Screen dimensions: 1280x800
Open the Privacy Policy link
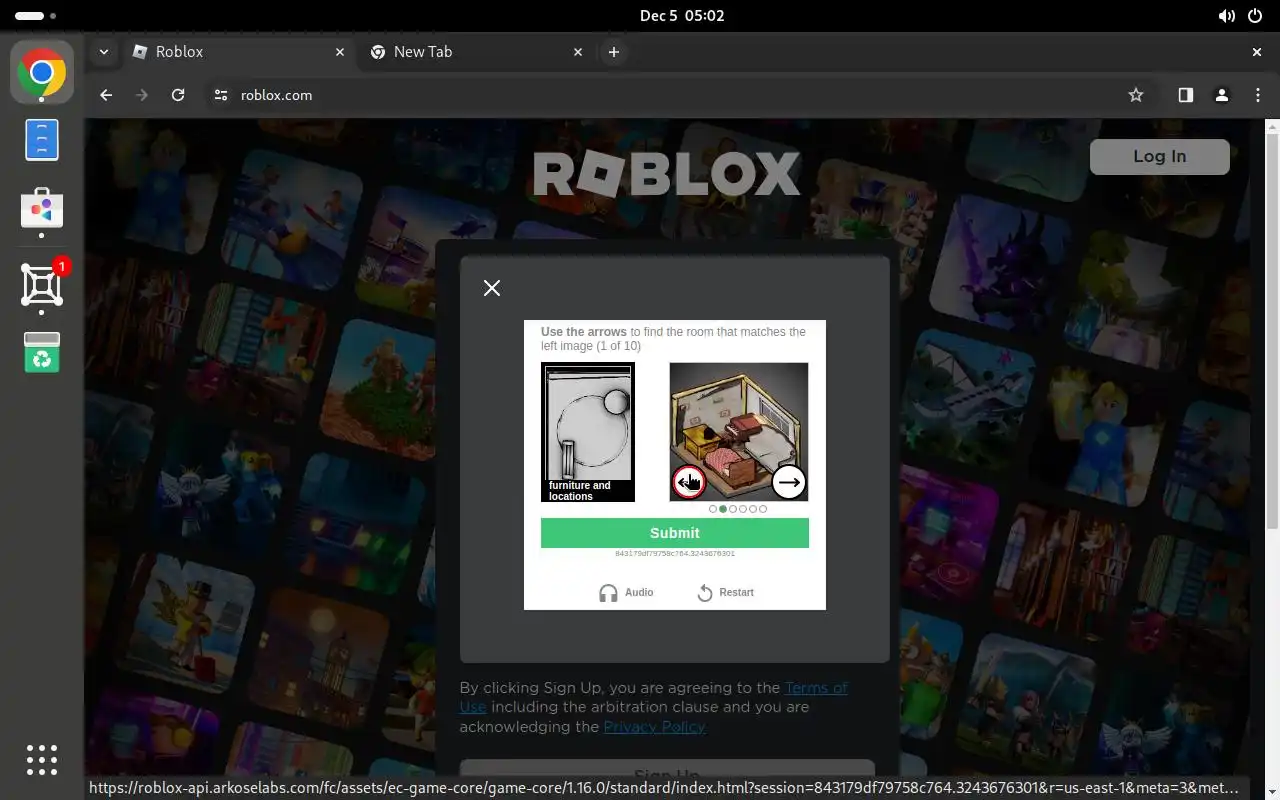[654, 727]
